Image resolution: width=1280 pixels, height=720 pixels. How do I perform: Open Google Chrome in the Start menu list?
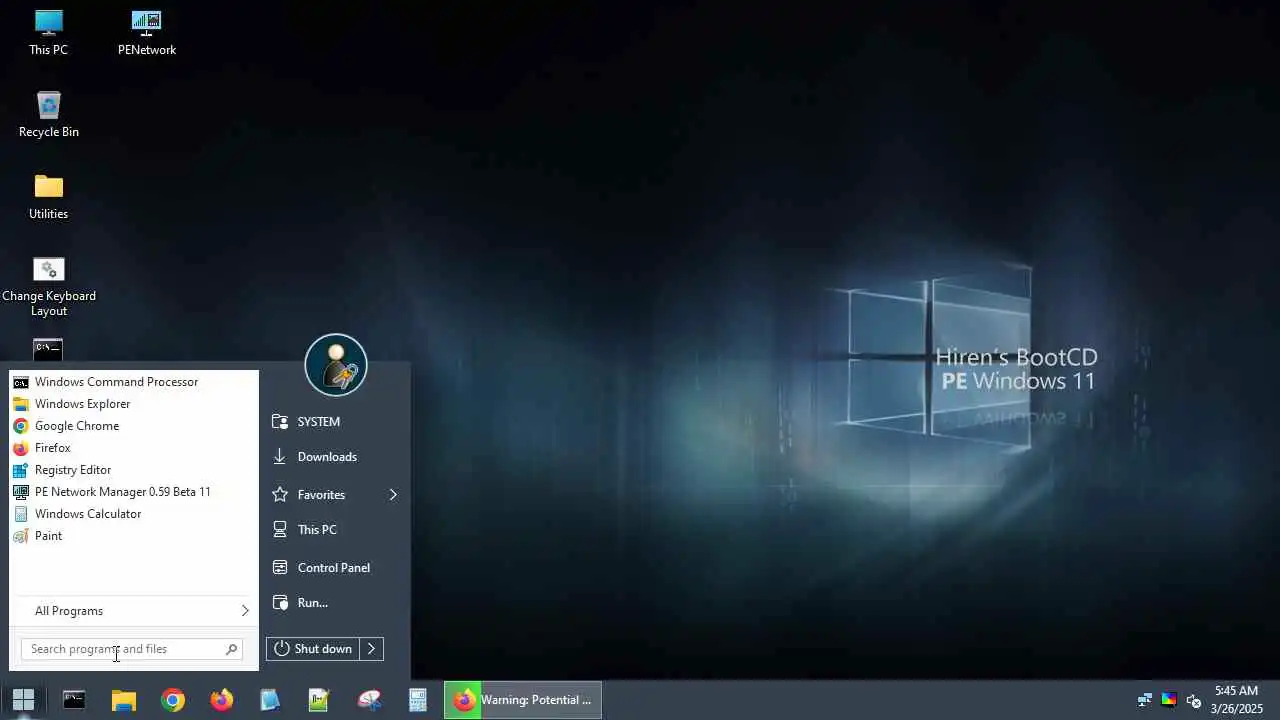coord(133,426)
